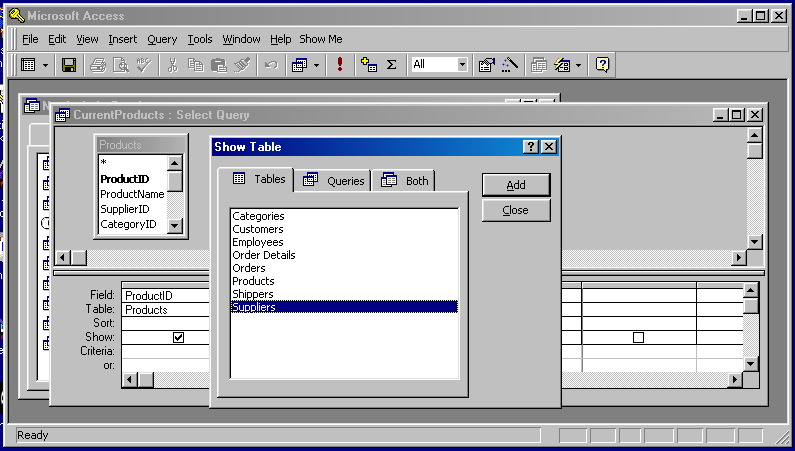Click the Save toolbar icon
The width and height of the screenshot is (795, 451).
[69, 65]
